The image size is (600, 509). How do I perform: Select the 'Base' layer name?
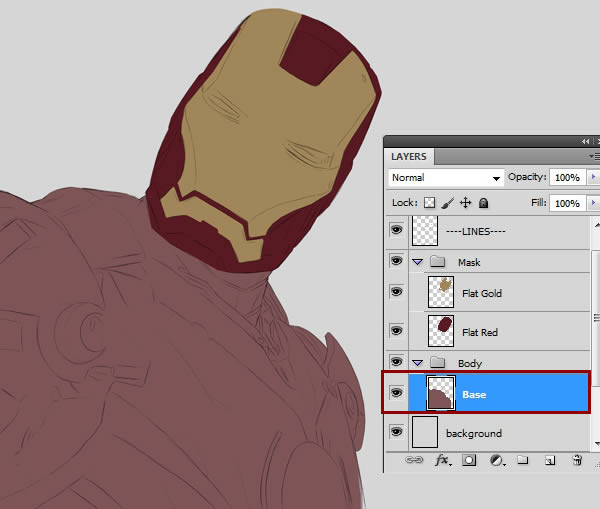coord(474,395)
